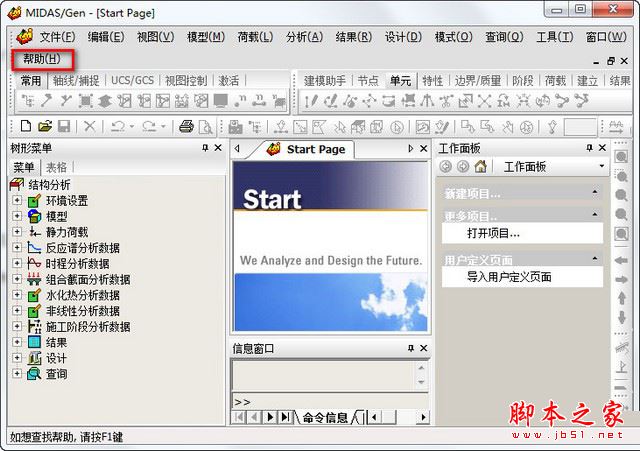Open the 帮助(H) menu

pos(42,59)
